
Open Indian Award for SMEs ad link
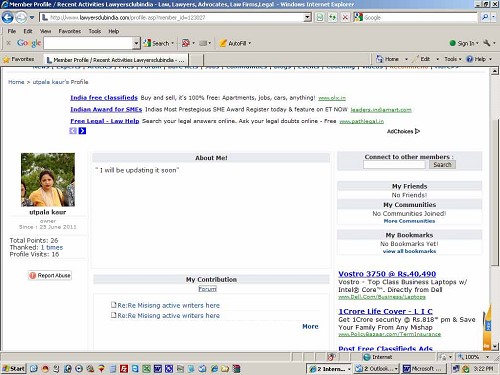[x=106, y=109]
